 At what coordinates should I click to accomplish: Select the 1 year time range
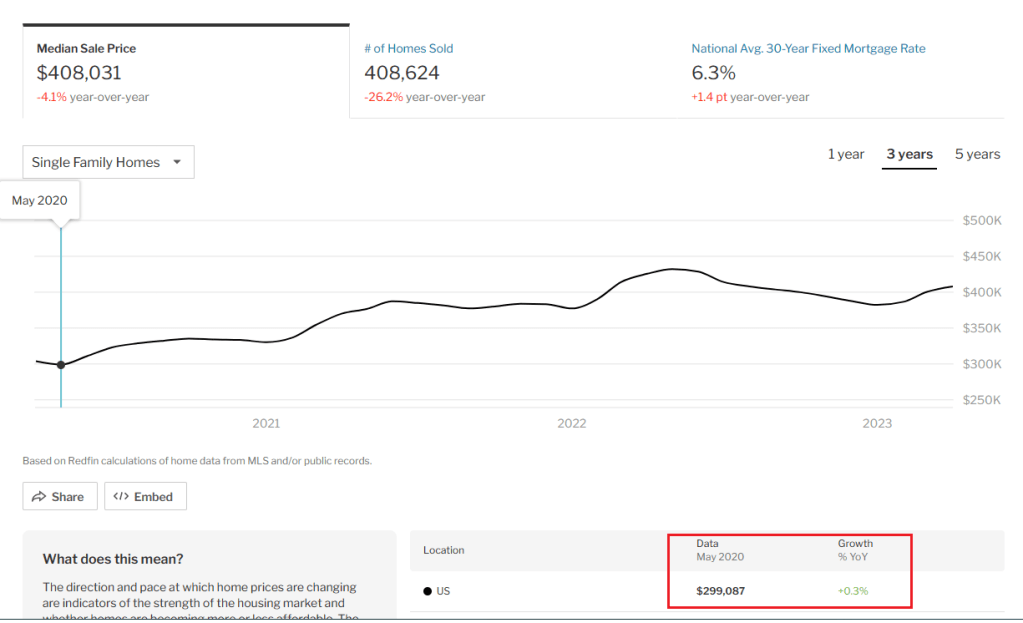point(845,154)
